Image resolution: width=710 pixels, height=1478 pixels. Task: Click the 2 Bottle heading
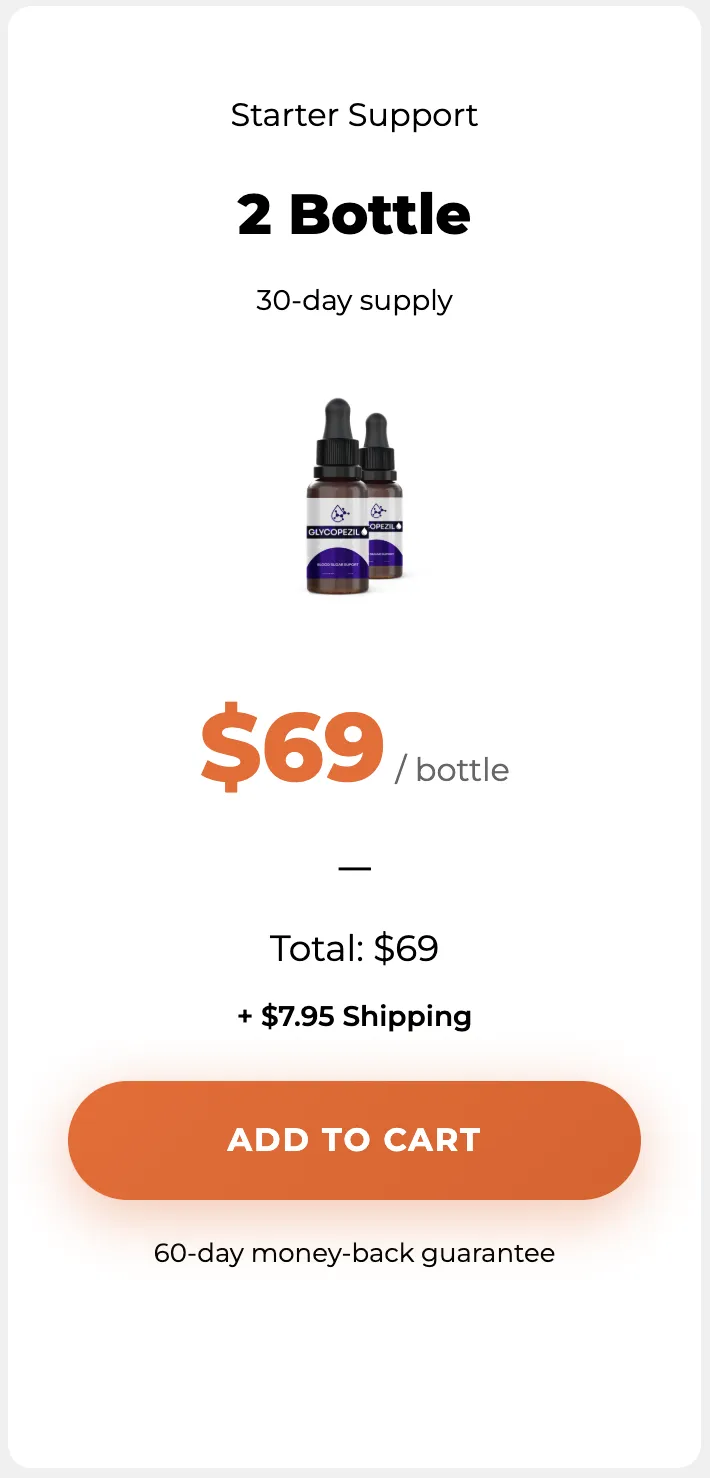(354, 214)
